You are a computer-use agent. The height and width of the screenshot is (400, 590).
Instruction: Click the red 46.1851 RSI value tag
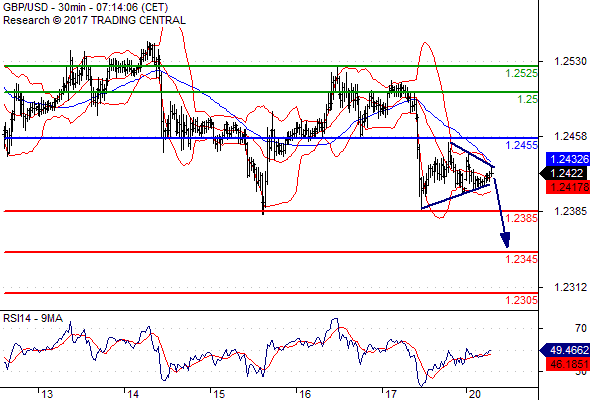coord(567,364)
